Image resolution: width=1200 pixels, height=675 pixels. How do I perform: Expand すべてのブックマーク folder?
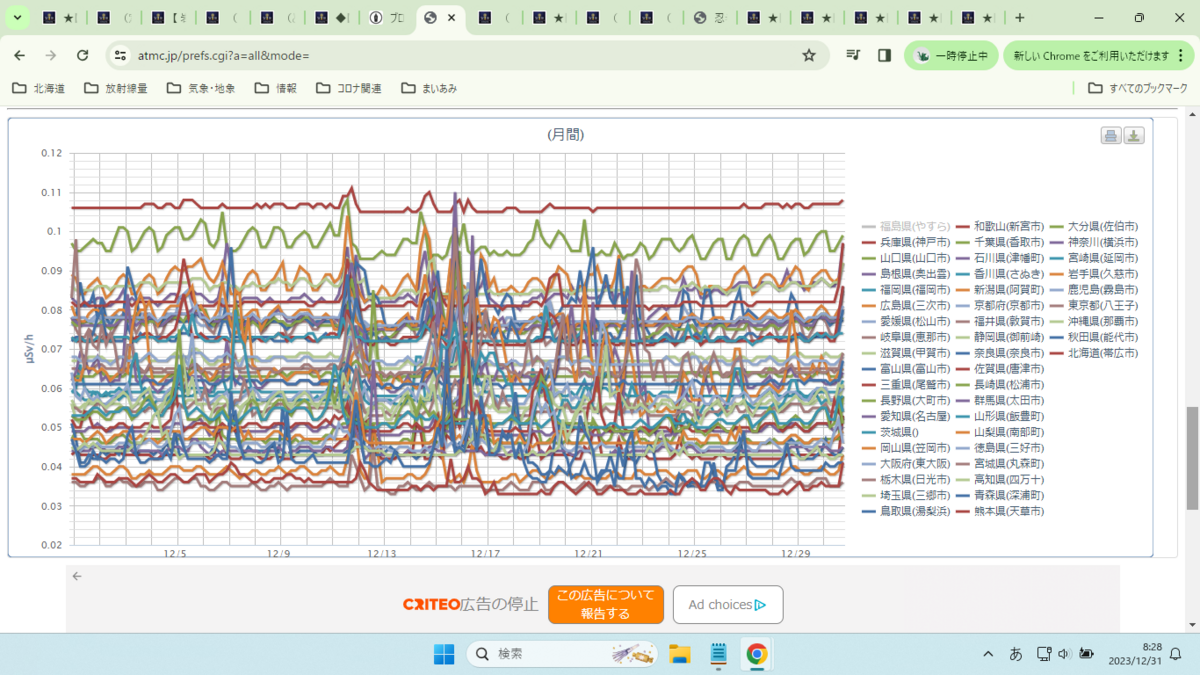(x=1138, y=88)
